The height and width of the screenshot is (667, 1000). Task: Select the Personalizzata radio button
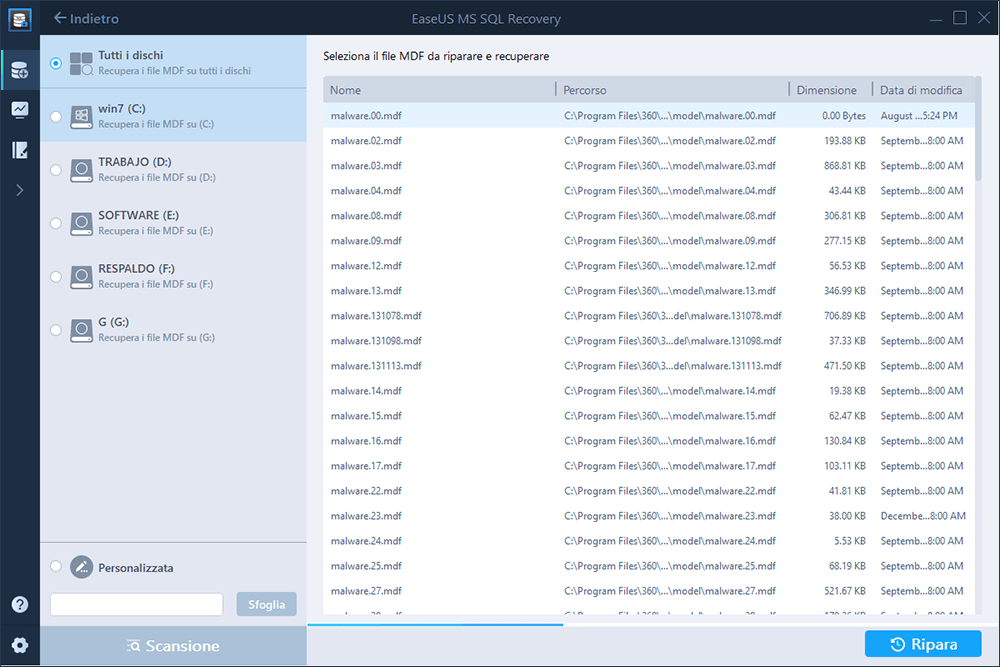click(x=56, y=566)
